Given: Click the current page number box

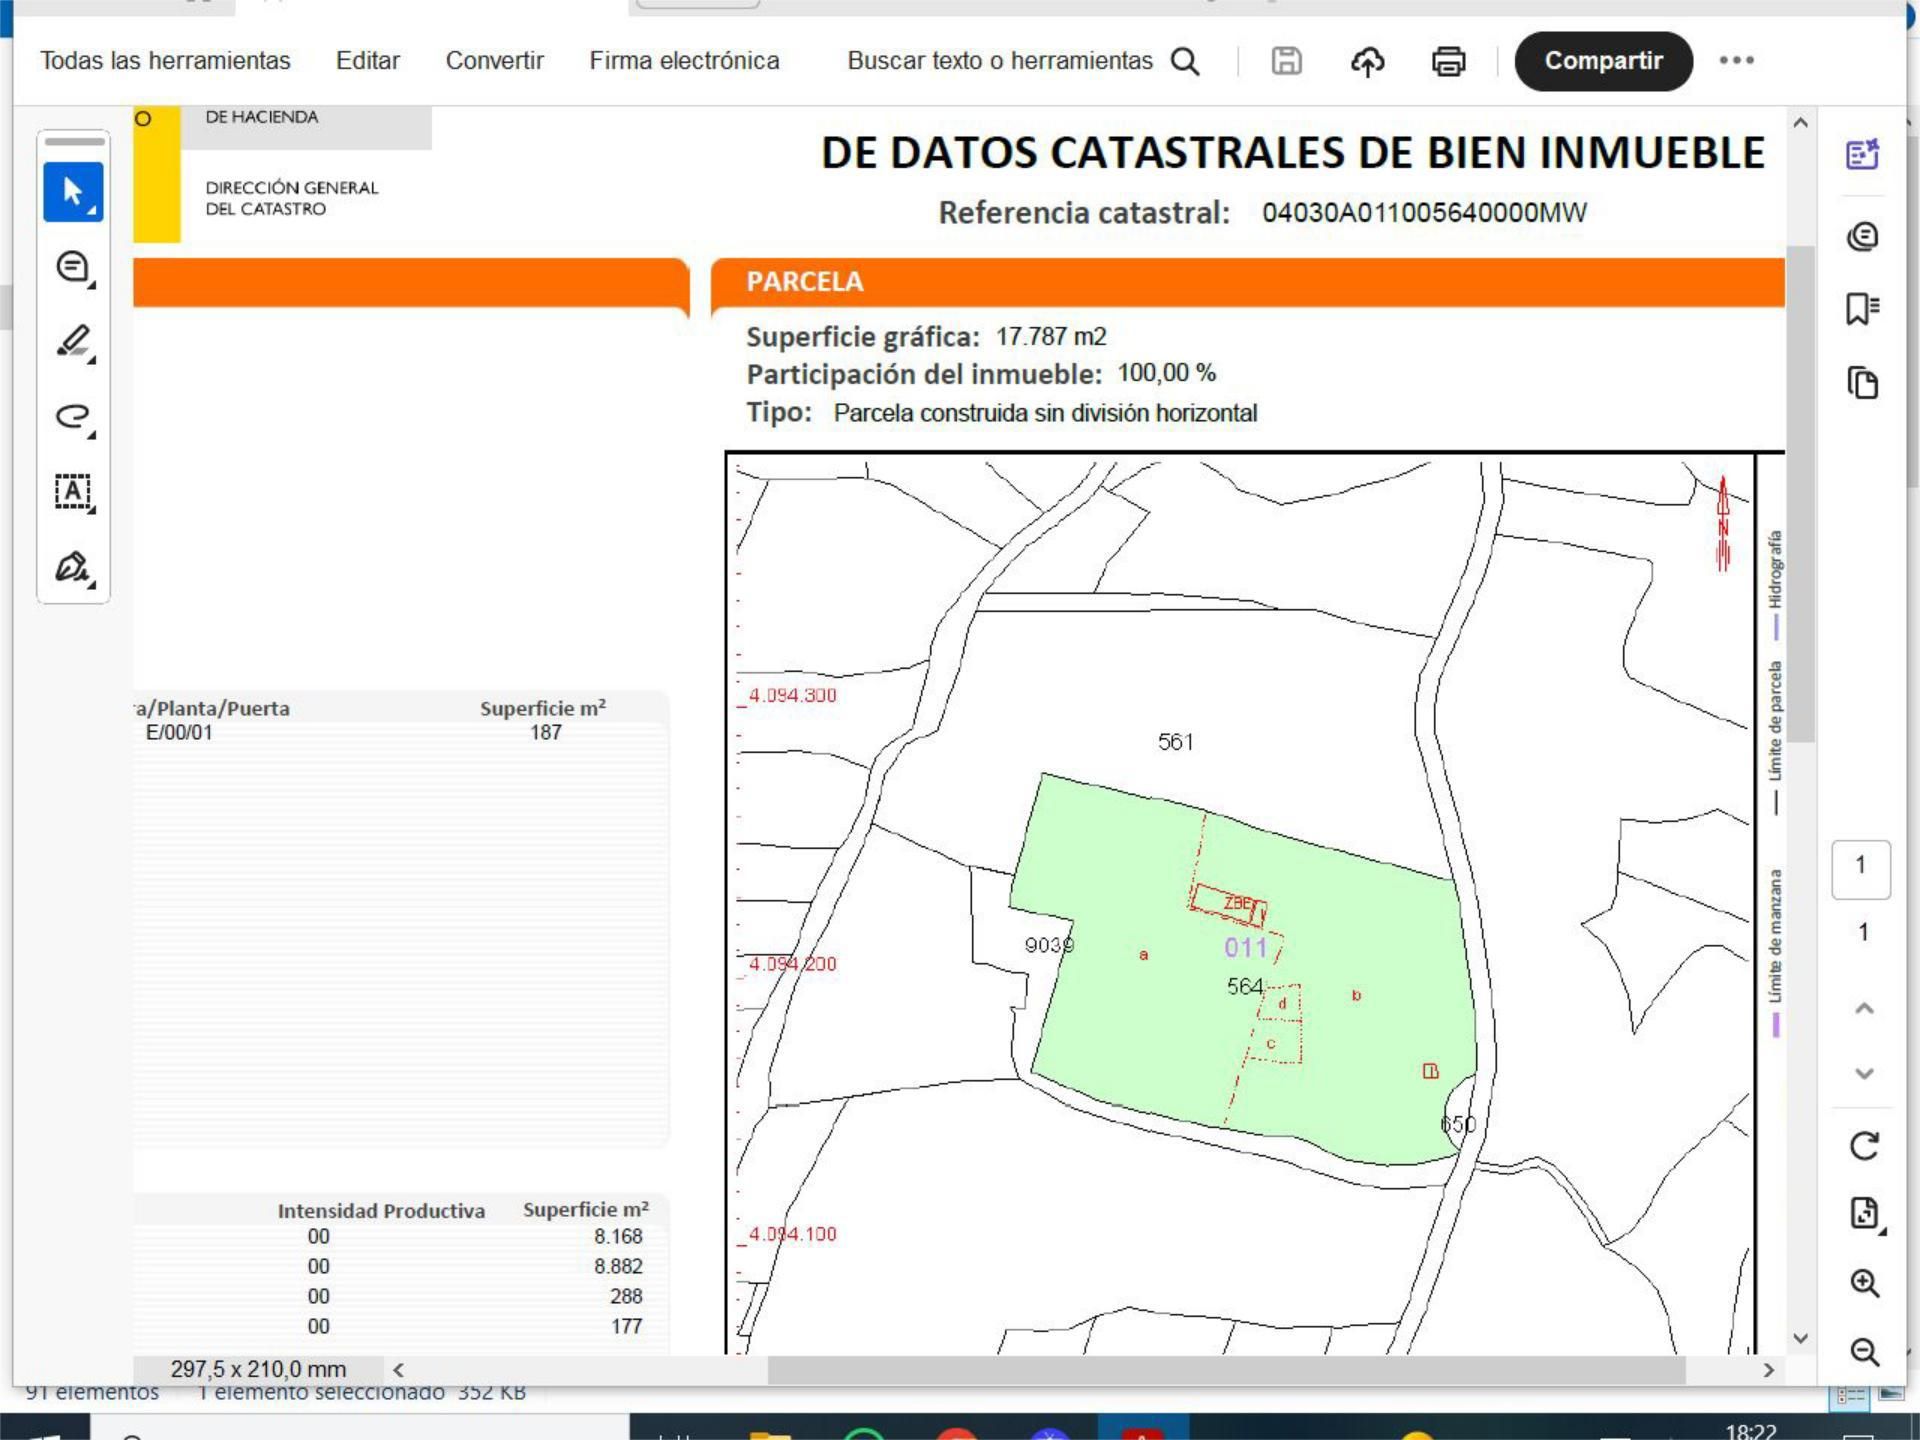Looking at the screenshot, I should click(1861, 869).
